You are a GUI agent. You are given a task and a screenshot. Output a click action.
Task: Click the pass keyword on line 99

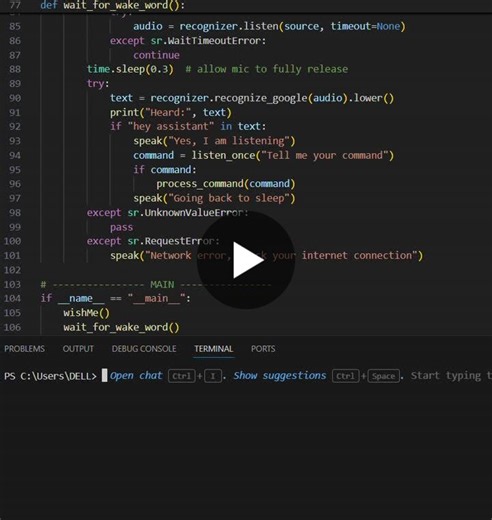121,227
